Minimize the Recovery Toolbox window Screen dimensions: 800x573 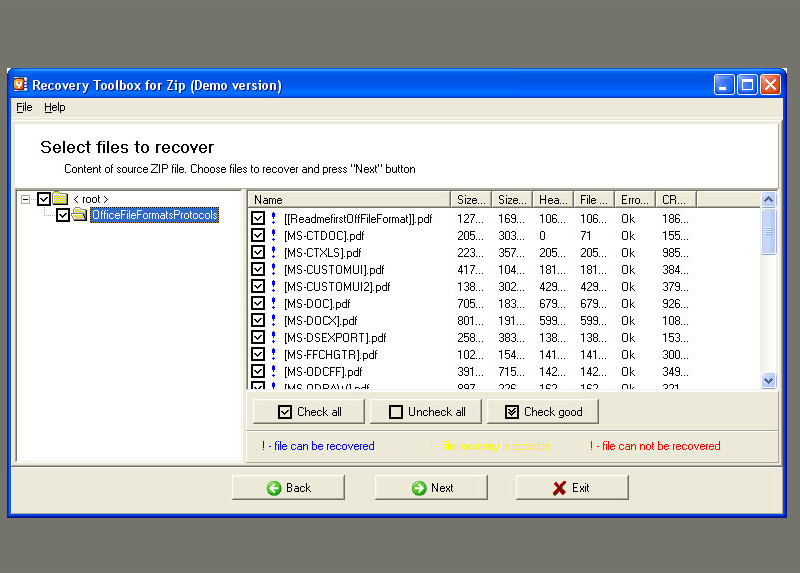coord(723,85)
